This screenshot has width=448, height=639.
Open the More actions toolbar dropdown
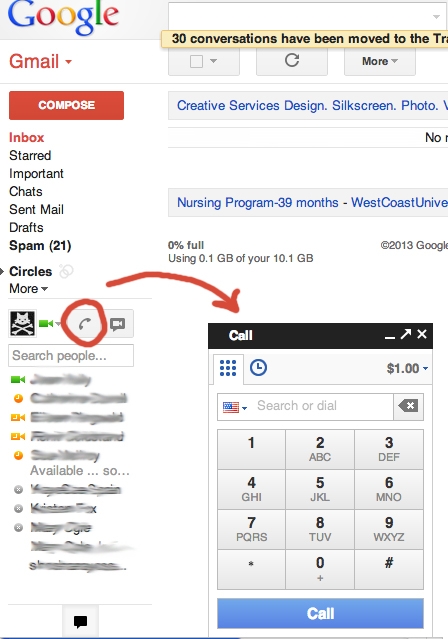[380, 61]
